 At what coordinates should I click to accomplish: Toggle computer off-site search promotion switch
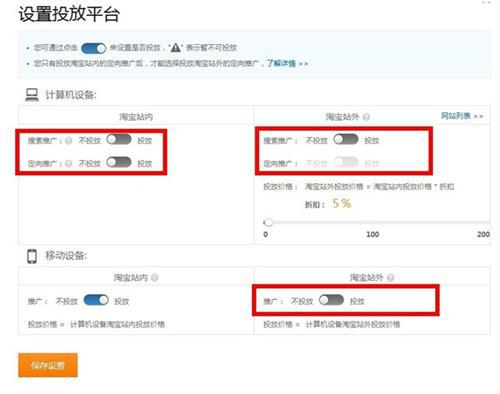(x=346, y=139)
